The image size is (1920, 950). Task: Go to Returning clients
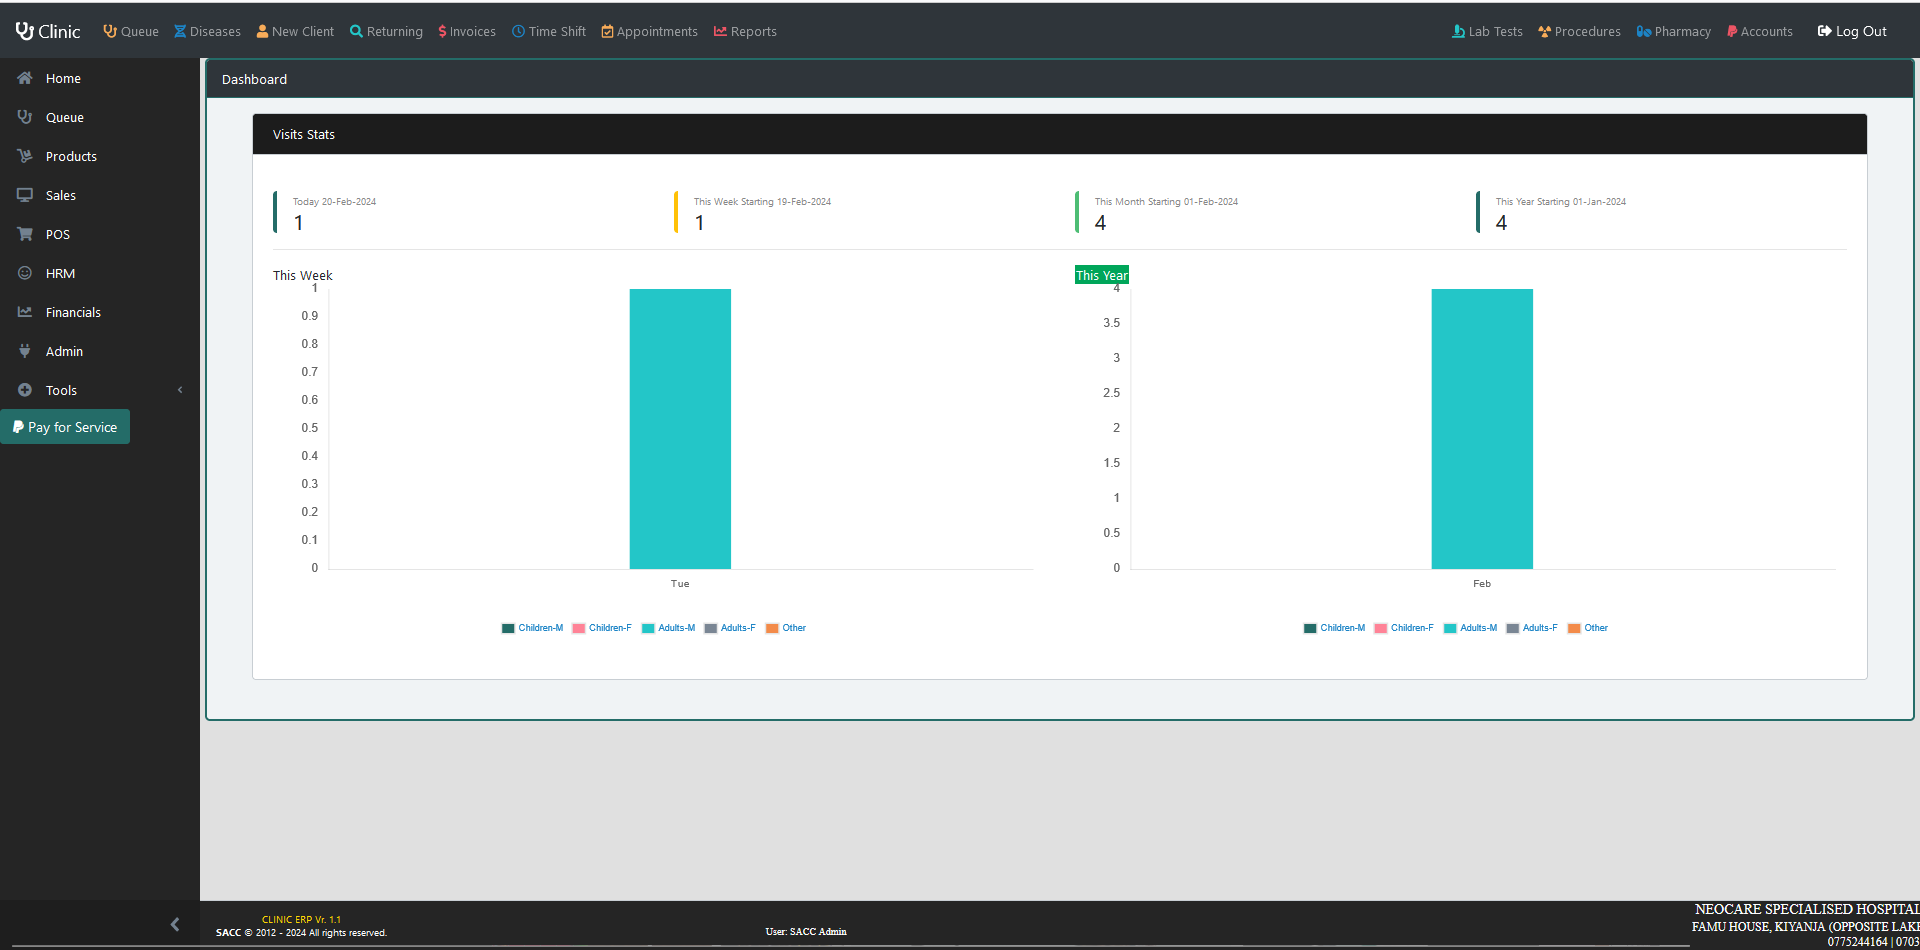tap(386, 31)
